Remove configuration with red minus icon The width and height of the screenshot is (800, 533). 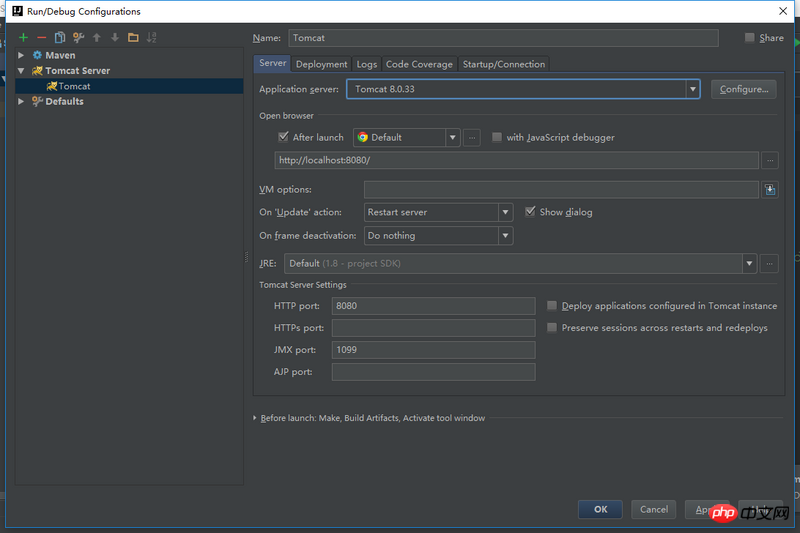pyautogui.click(x=42, y=37)
